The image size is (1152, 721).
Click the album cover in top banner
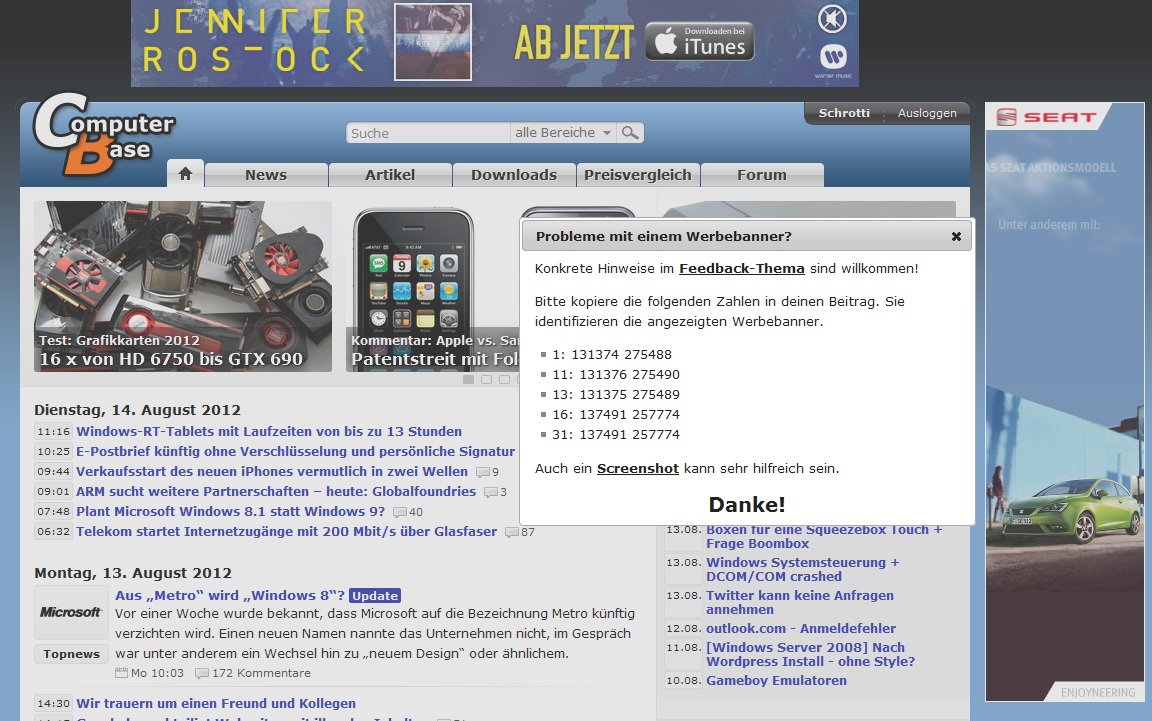pos(433,41)
